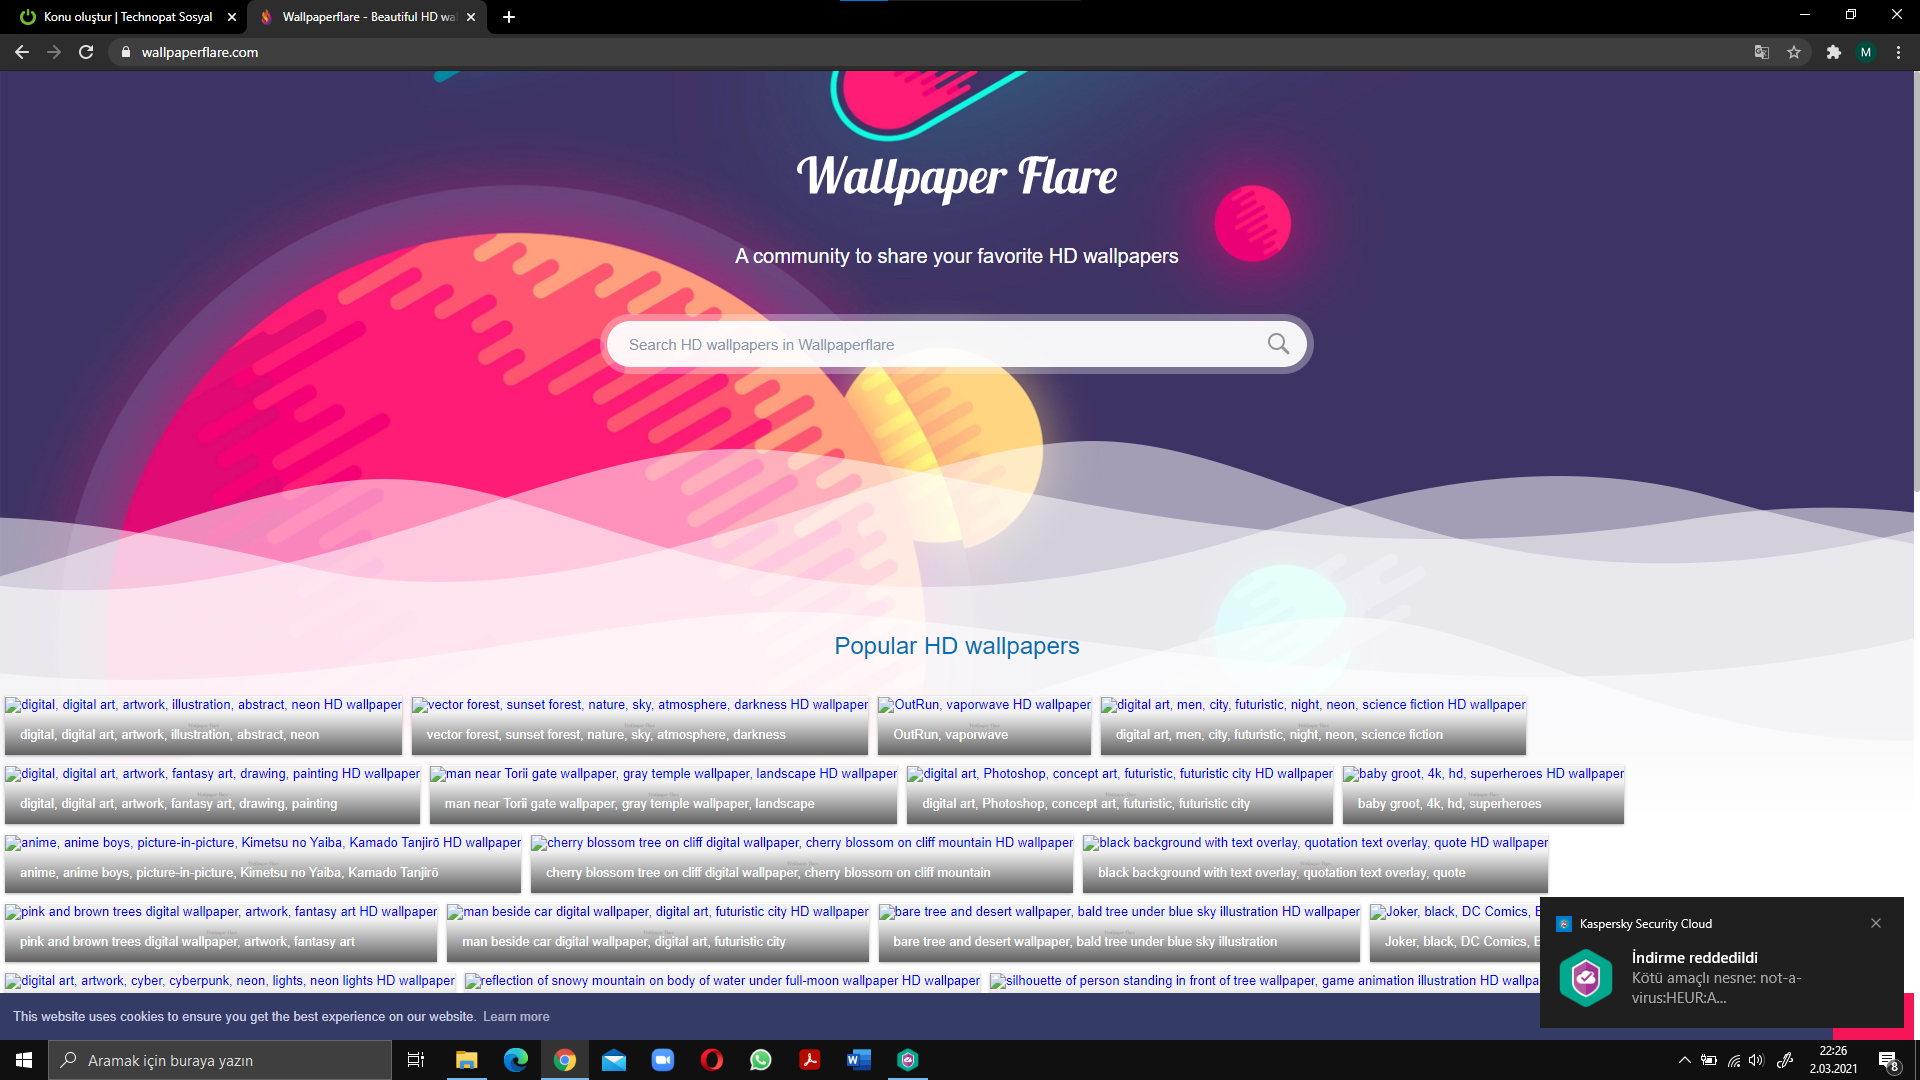Viewport: 1920px width, 1080px height.
Task: Open WhatsApp from the taskbar
Action: point(761,1060)
